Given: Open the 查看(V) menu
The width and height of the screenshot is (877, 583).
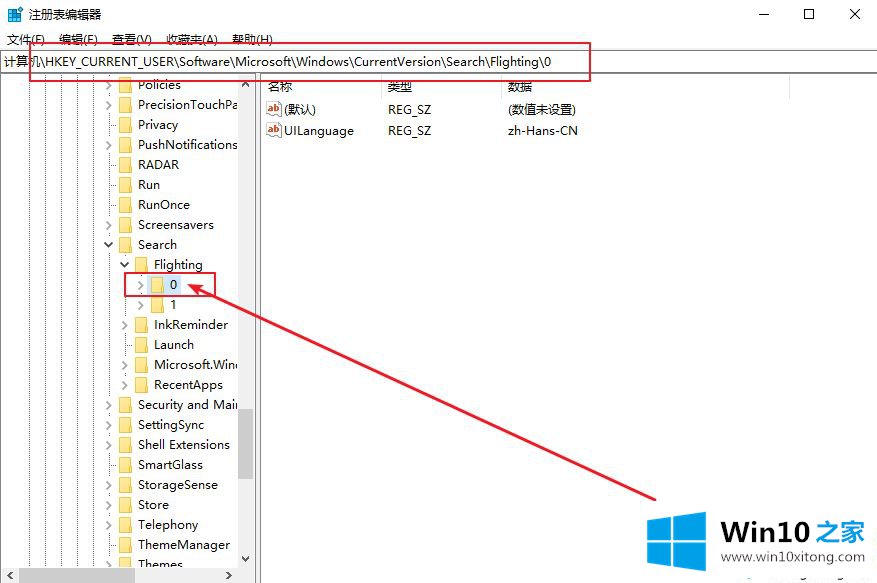Looking at the screenshot, I should (x=131, y=39).
